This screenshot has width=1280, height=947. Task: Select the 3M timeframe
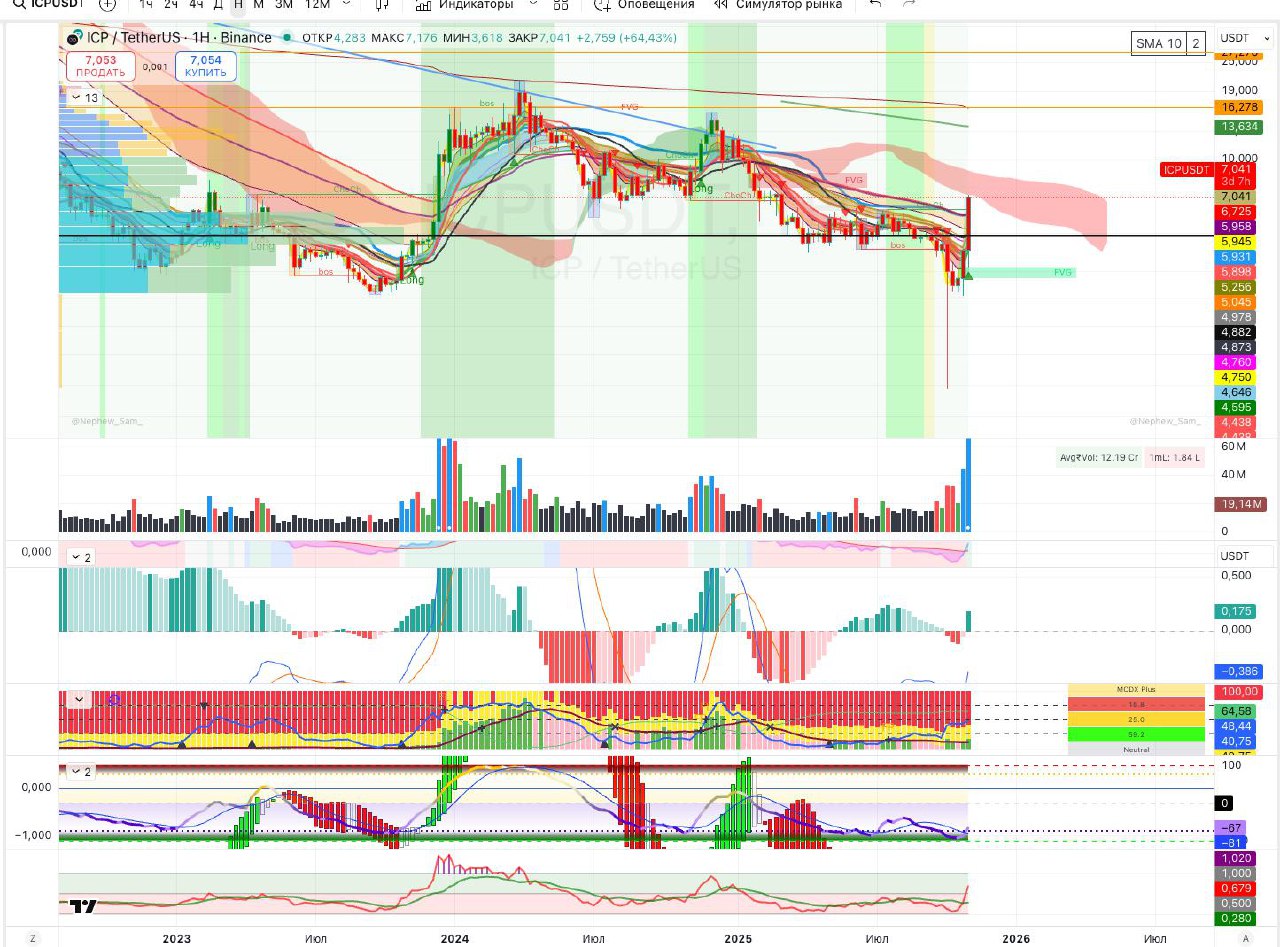coord(284,4)
